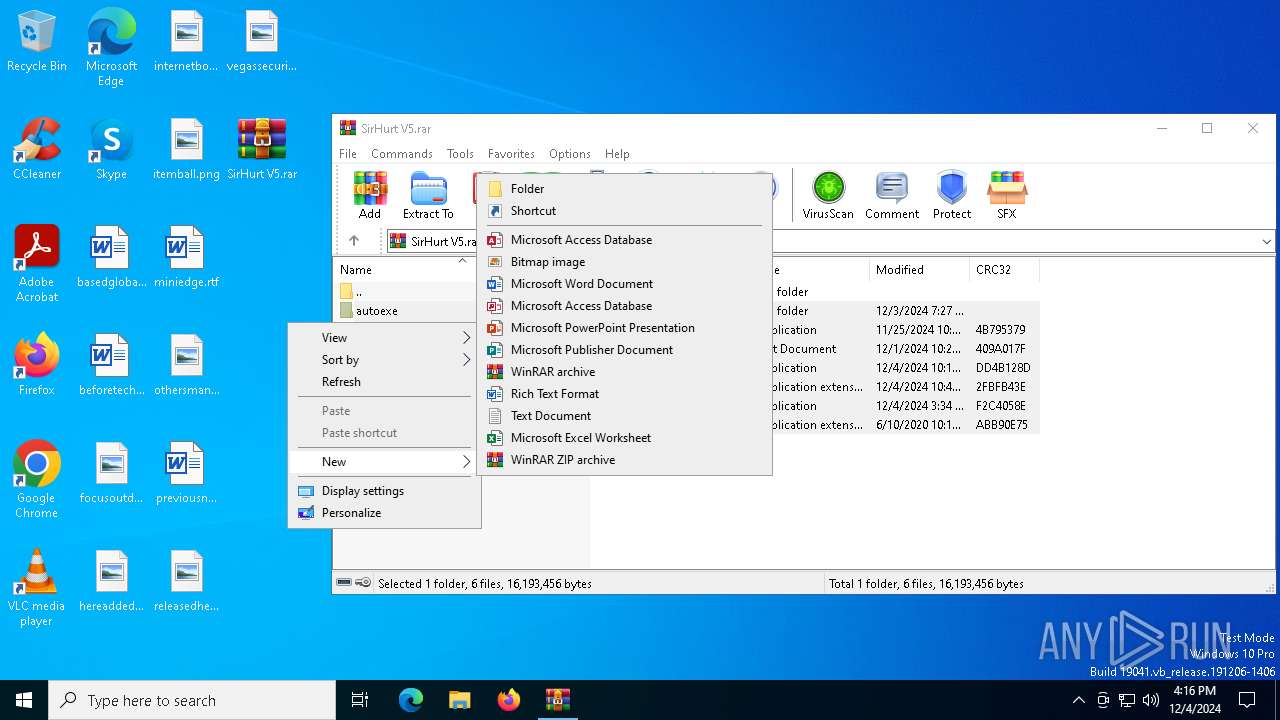Create a new Microsoft Word Document
The height and width of the screenshot is (720, 1280).
coord(624,284)
